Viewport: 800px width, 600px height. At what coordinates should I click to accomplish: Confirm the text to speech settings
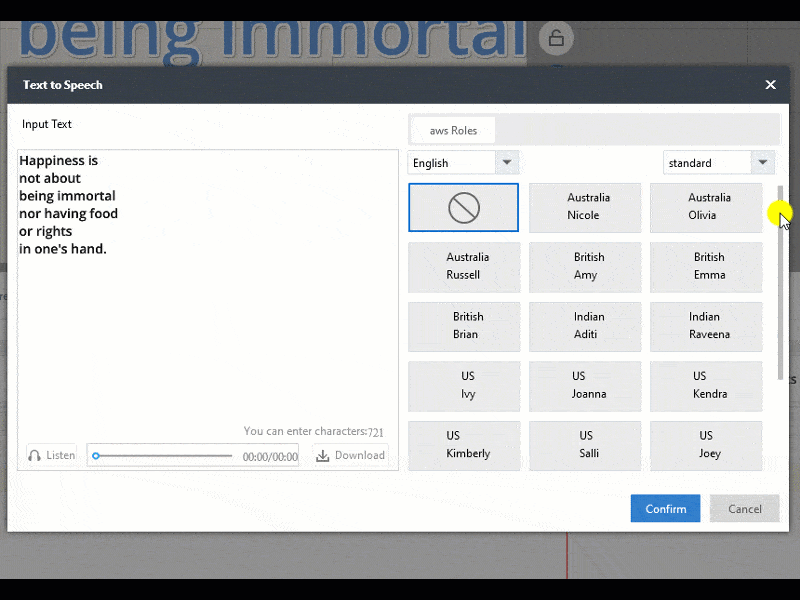(x=665, y=508)
